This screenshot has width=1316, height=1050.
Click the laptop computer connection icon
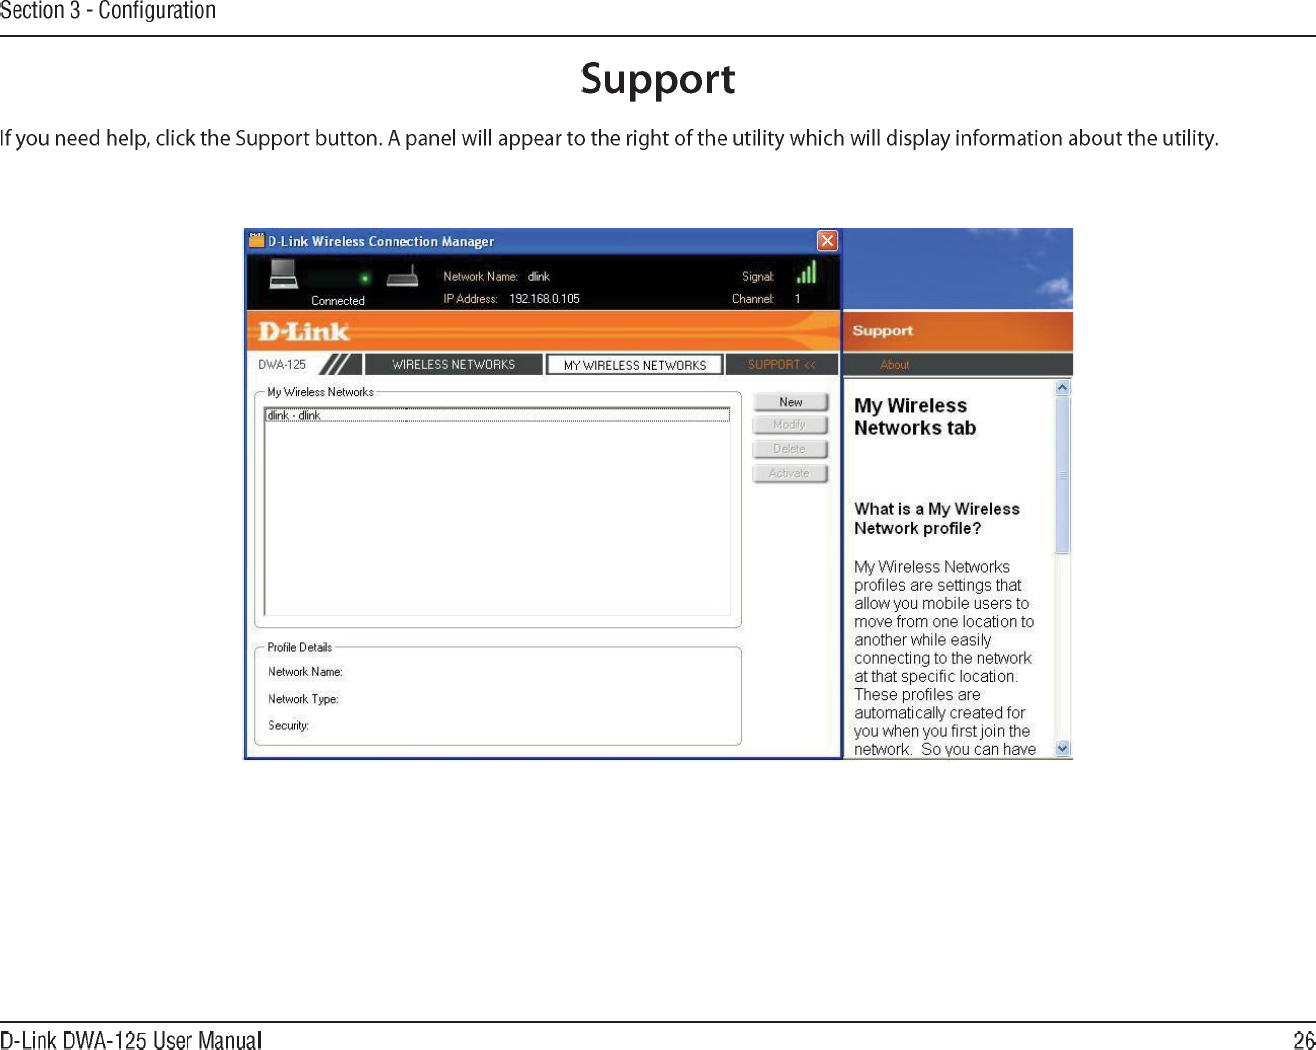284,274
